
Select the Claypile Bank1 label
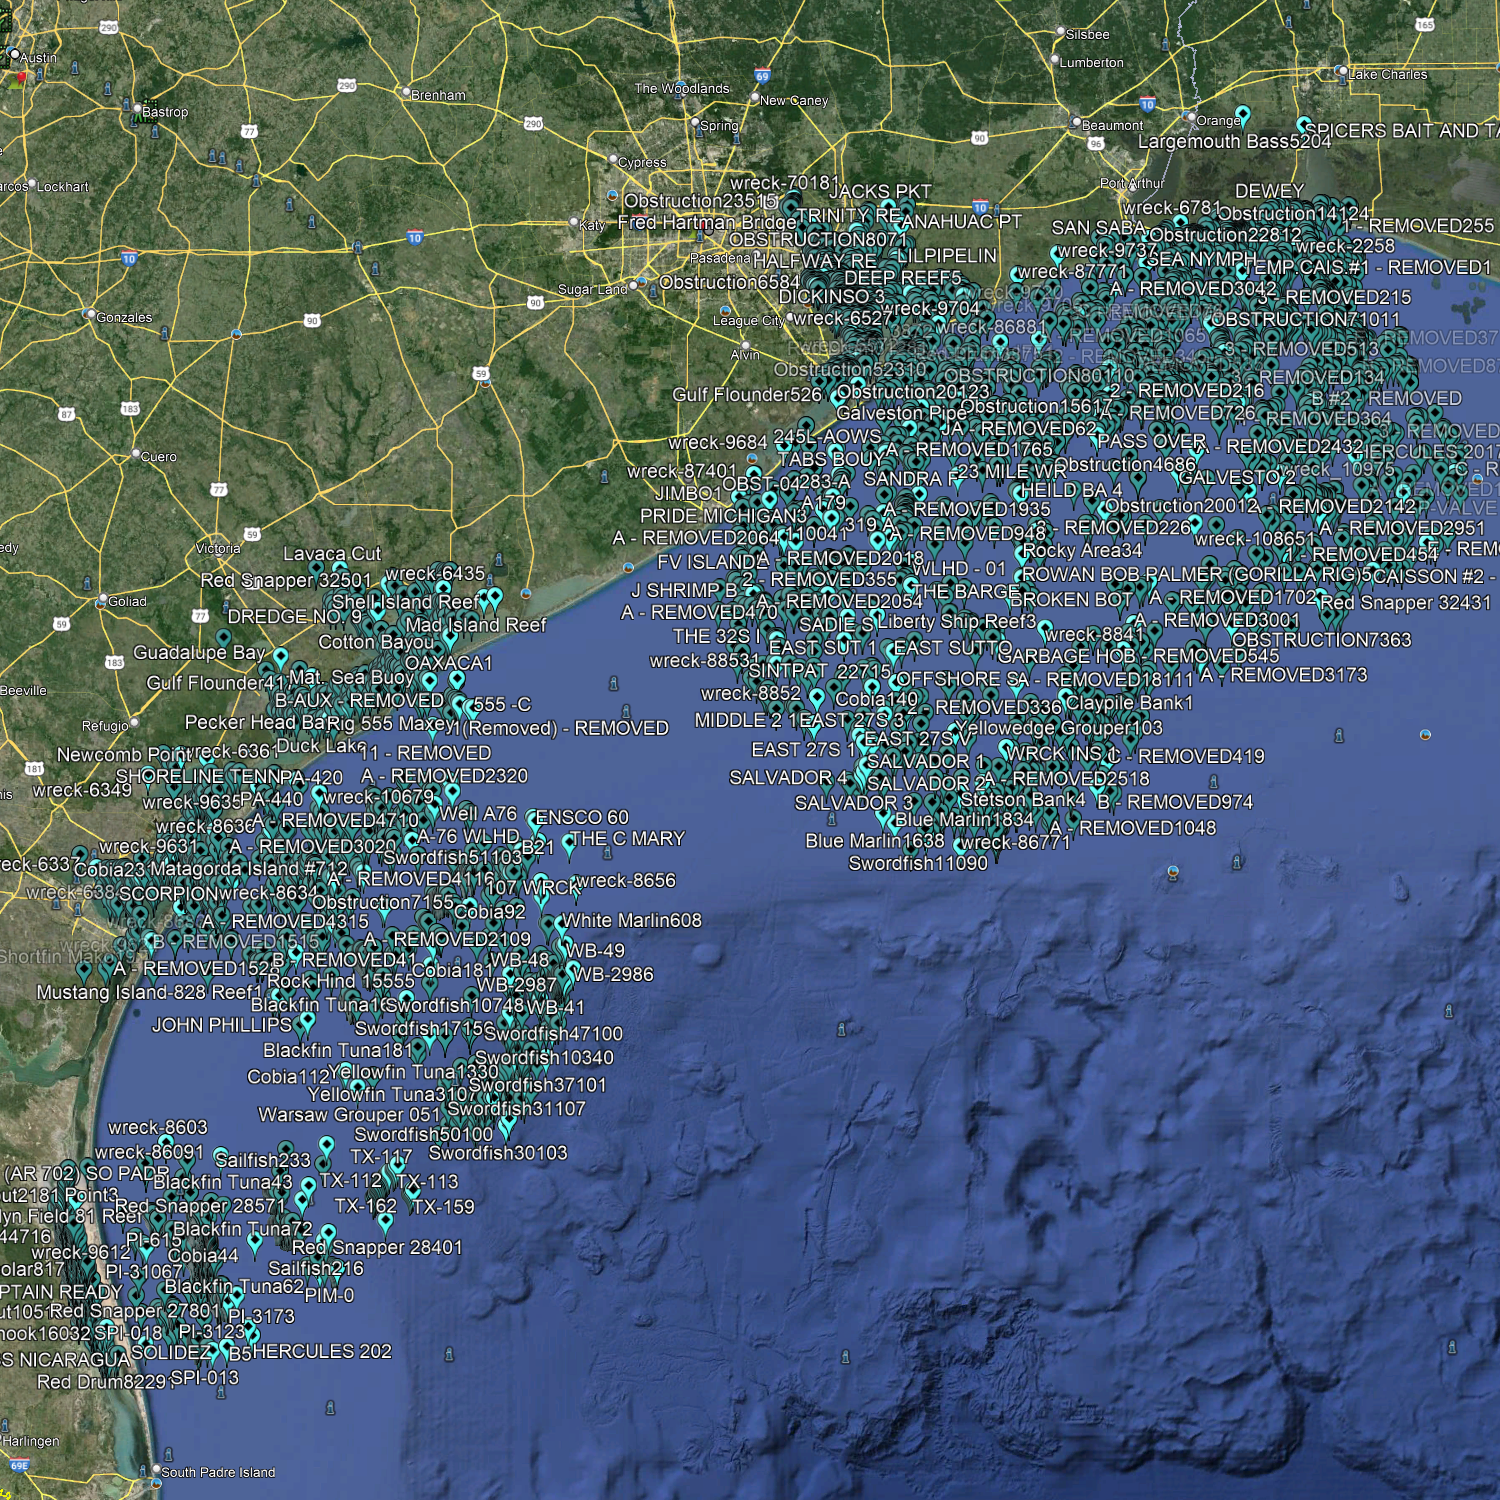pyautogui.click(x=1130, y=703)
